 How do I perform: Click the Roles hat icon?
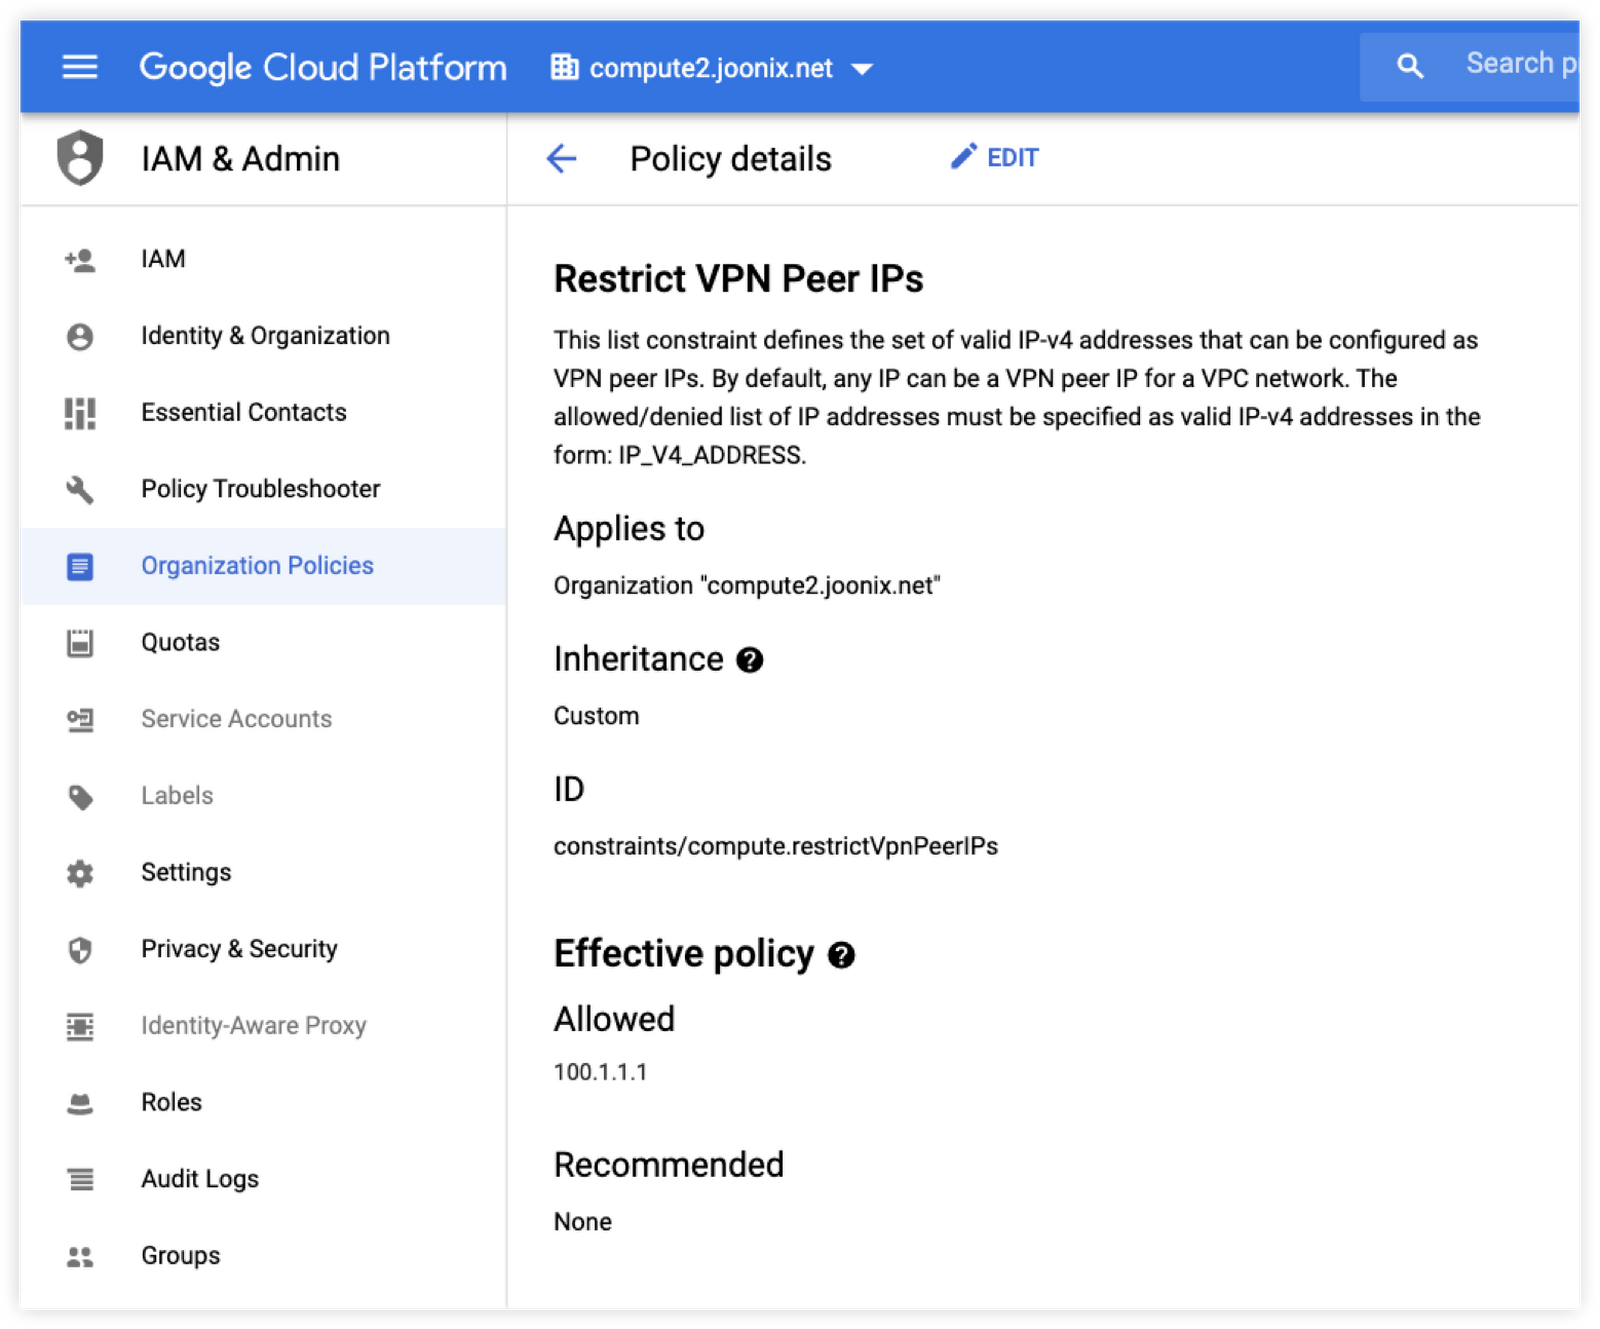[80, 1104]
